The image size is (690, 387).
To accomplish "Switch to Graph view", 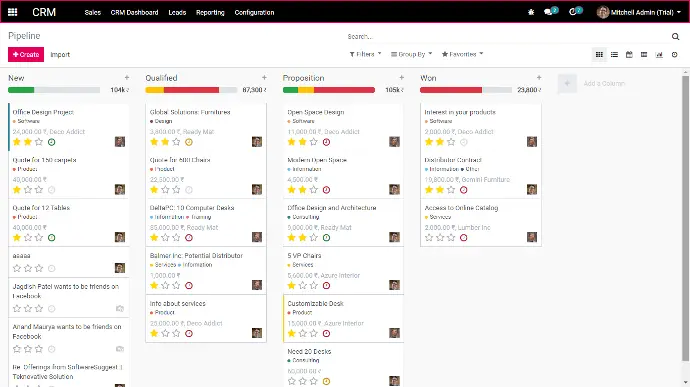I will (659, 55).
